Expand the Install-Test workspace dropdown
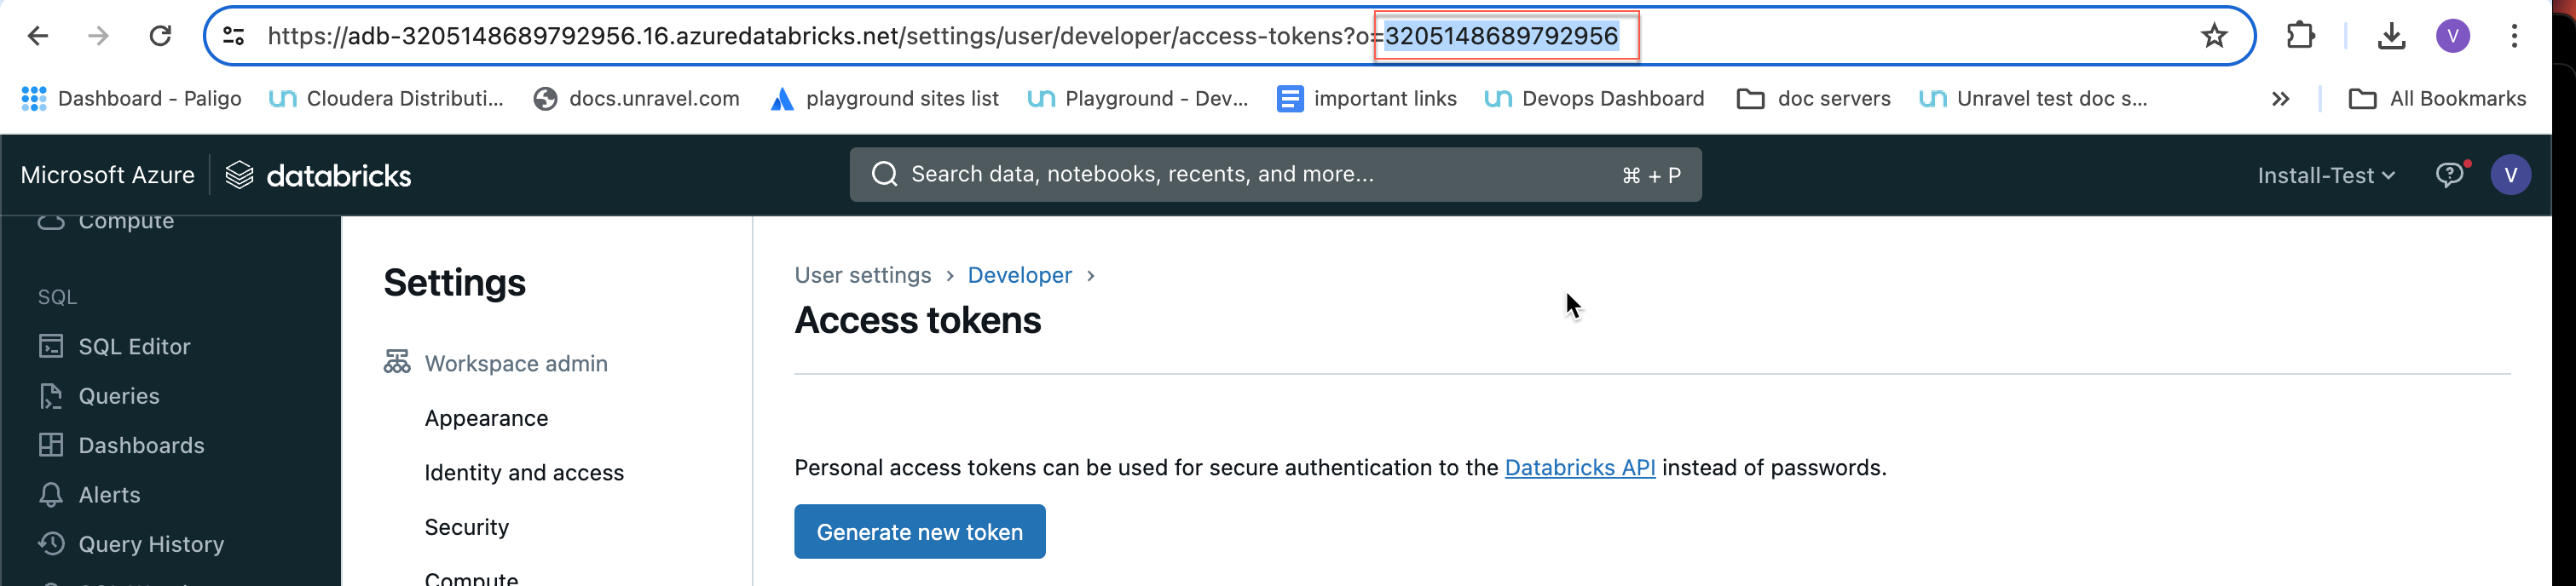 click(2325, 175)
